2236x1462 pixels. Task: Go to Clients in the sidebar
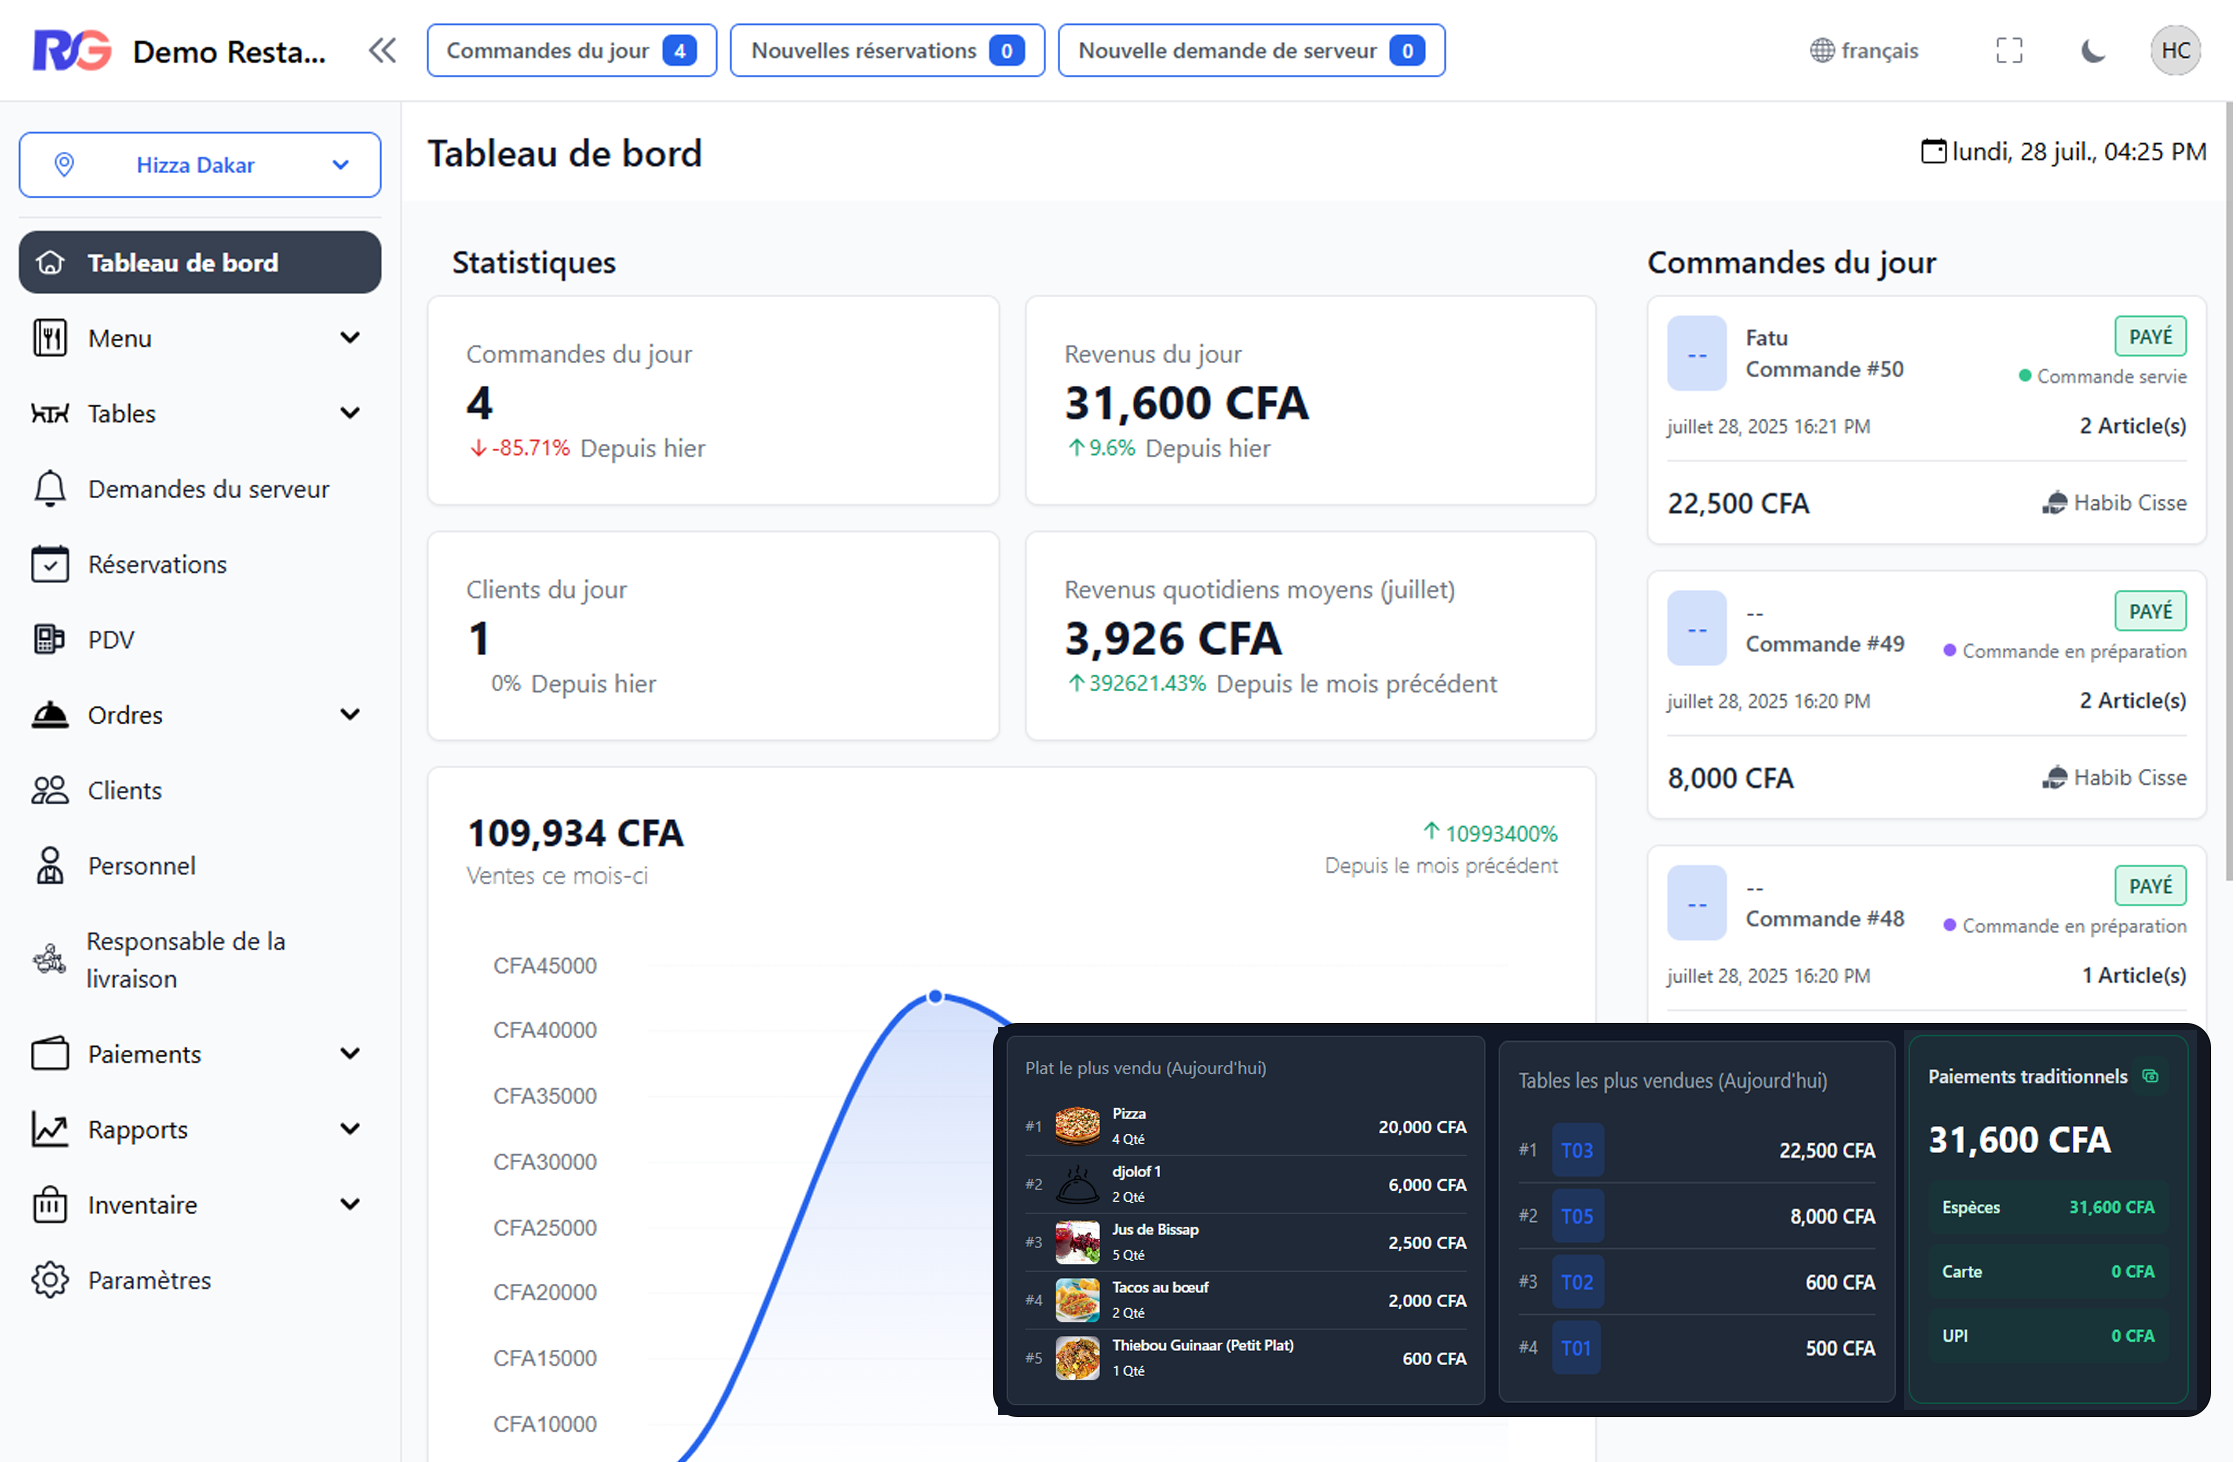(x=124, y=790)
